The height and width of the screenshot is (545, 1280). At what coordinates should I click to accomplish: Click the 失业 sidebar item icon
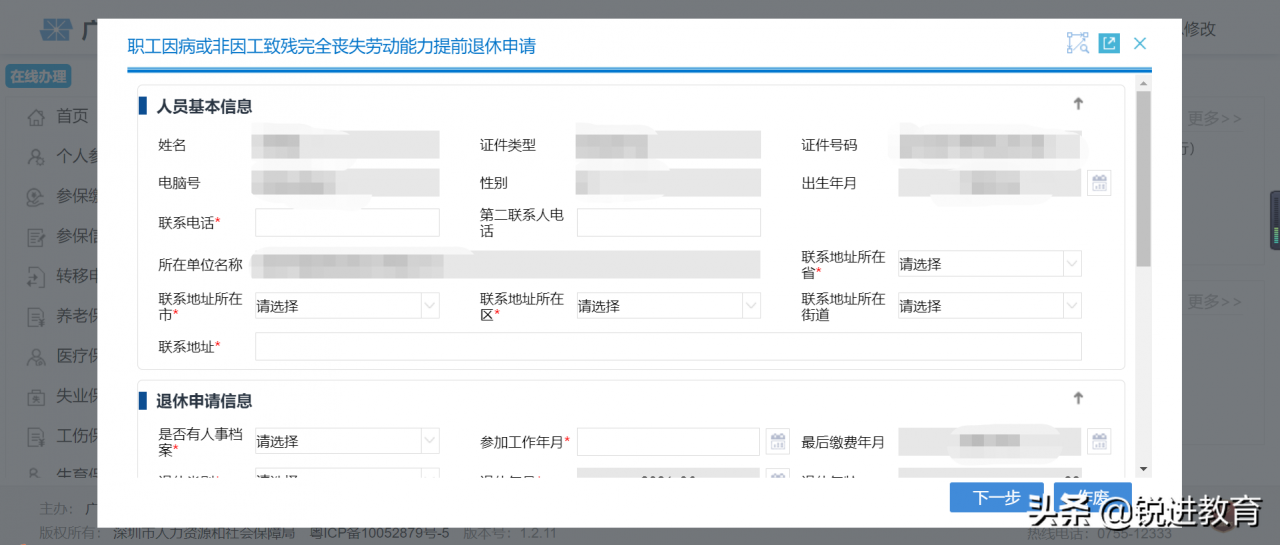(36, 396)
